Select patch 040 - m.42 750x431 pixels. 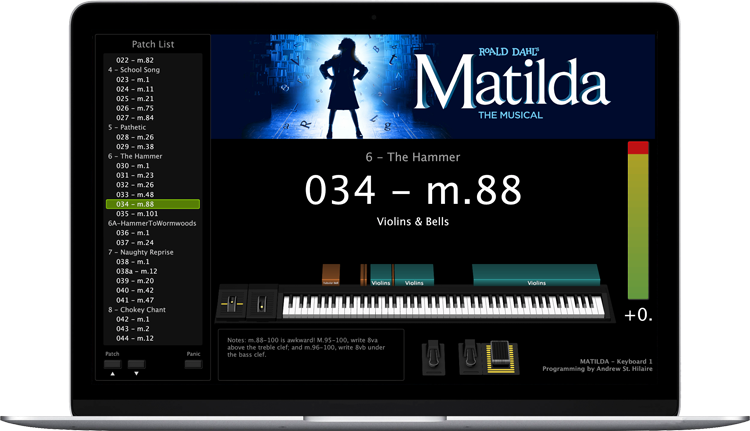[x=153, y=290]
